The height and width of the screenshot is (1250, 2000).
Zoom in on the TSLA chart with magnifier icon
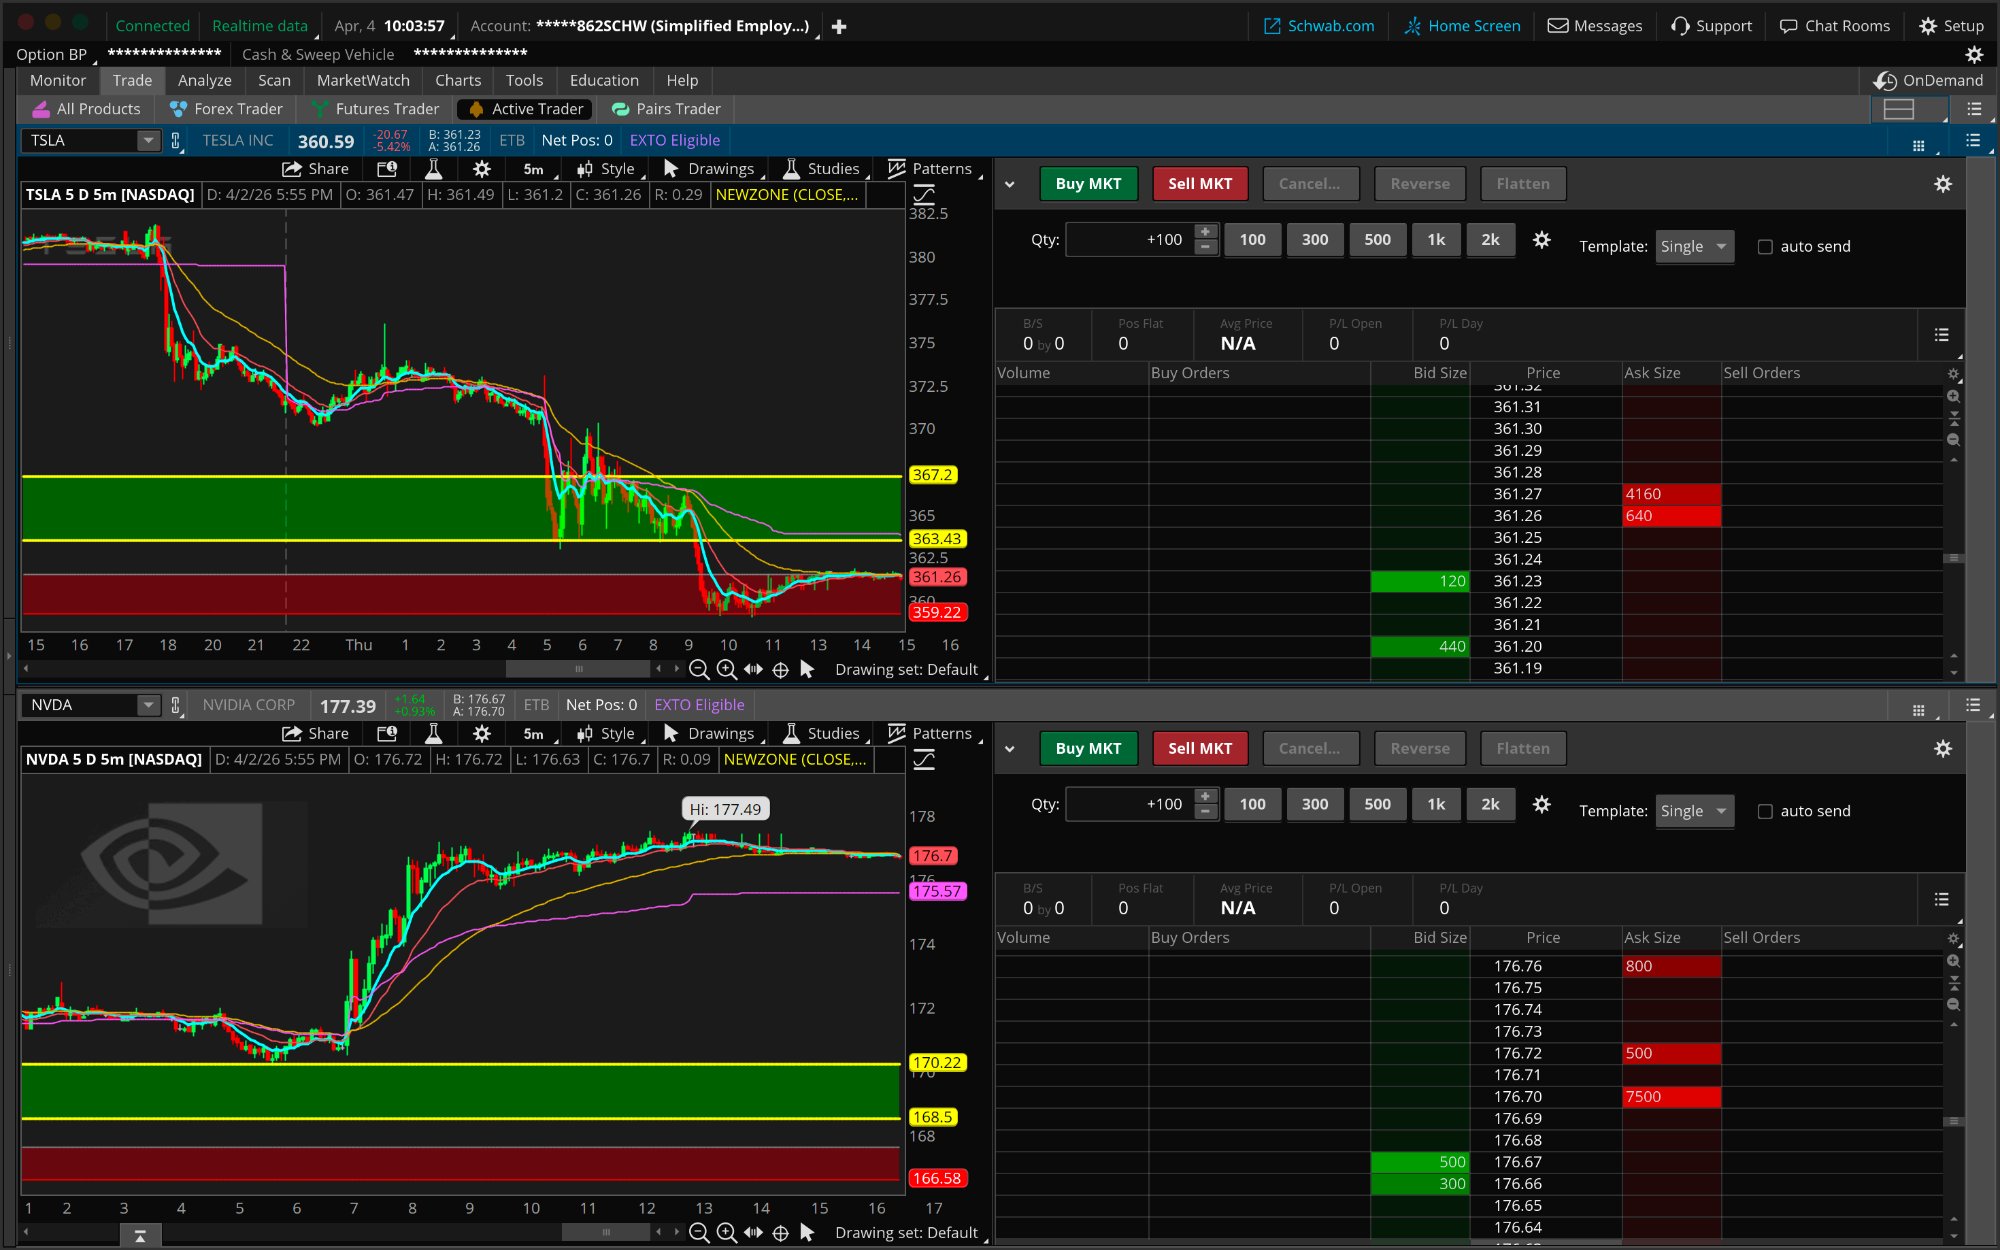coord(727,669)
